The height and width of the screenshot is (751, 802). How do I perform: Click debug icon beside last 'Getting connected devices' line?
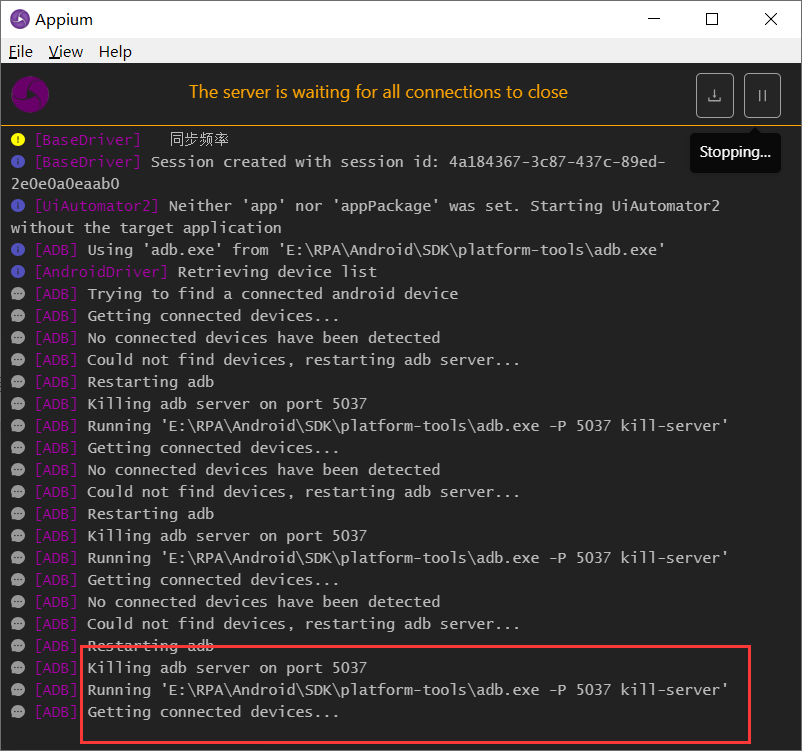[18, 712]
